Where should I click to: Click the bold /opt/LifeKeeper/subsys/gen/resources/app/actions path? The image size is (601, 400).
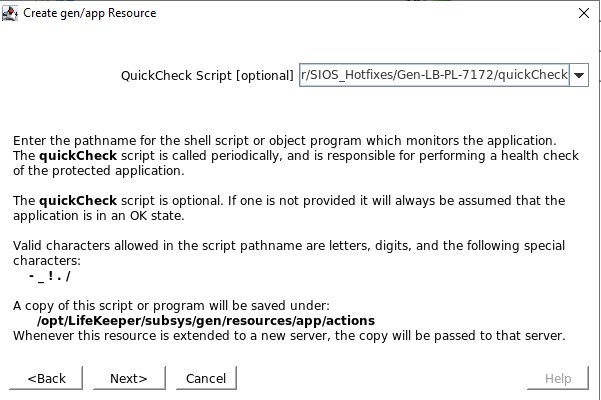point(206,320)
